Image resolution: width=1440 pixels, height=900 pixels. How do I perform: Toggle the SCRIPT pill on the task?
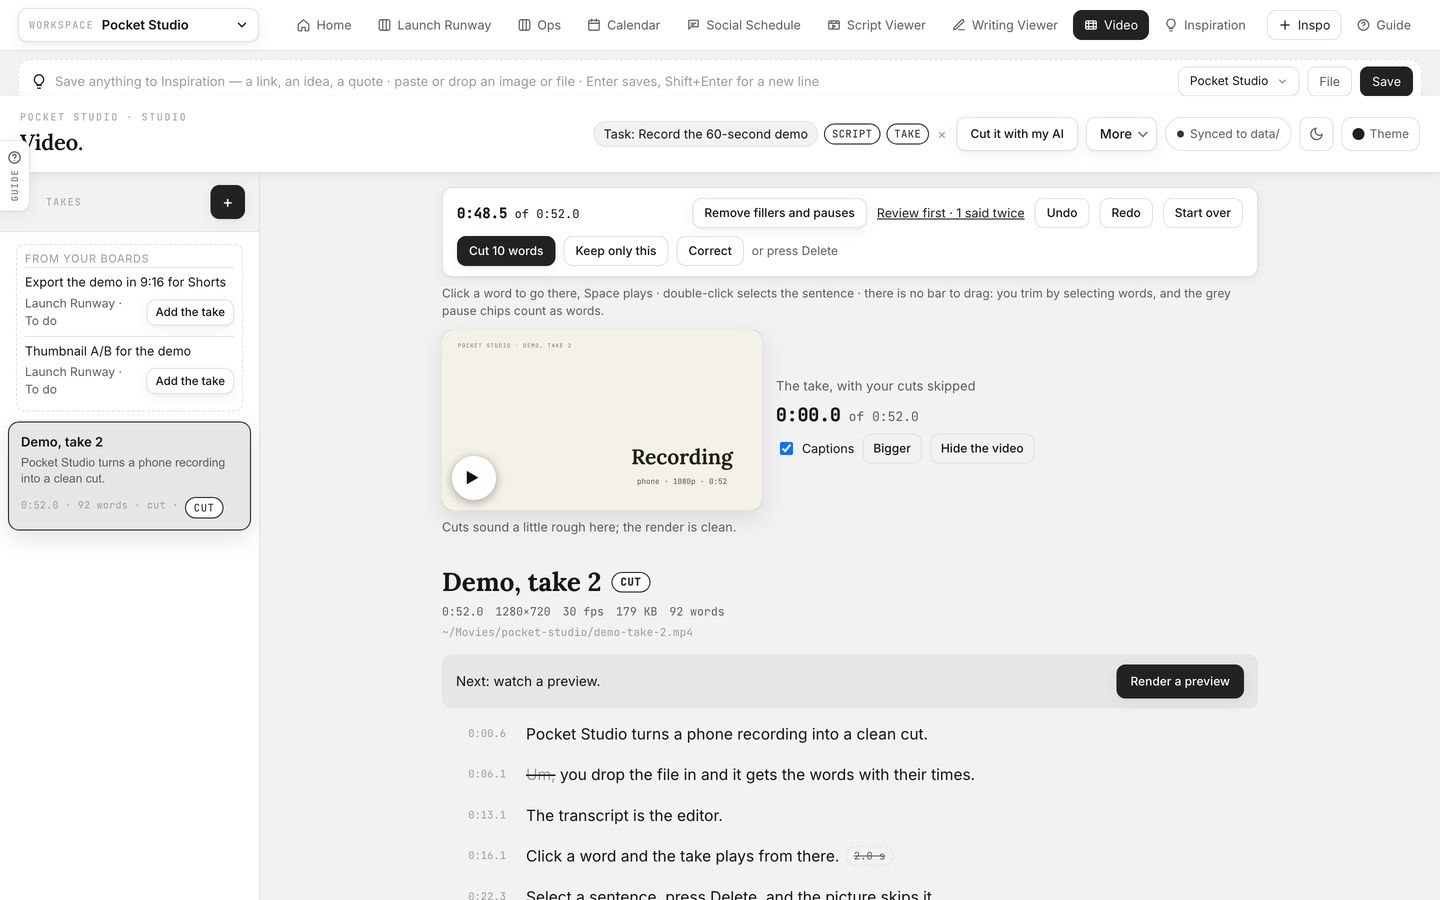[852, 134]
